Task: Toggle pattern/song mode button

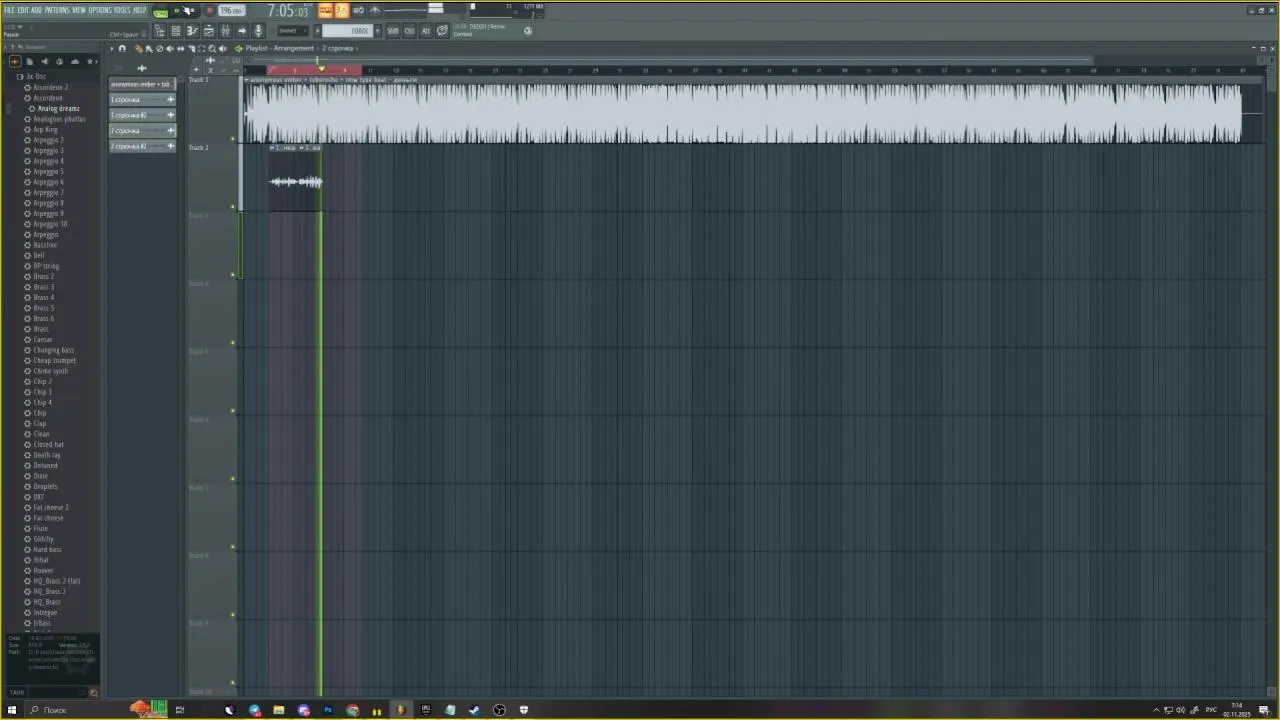Action: pos(160,11)
